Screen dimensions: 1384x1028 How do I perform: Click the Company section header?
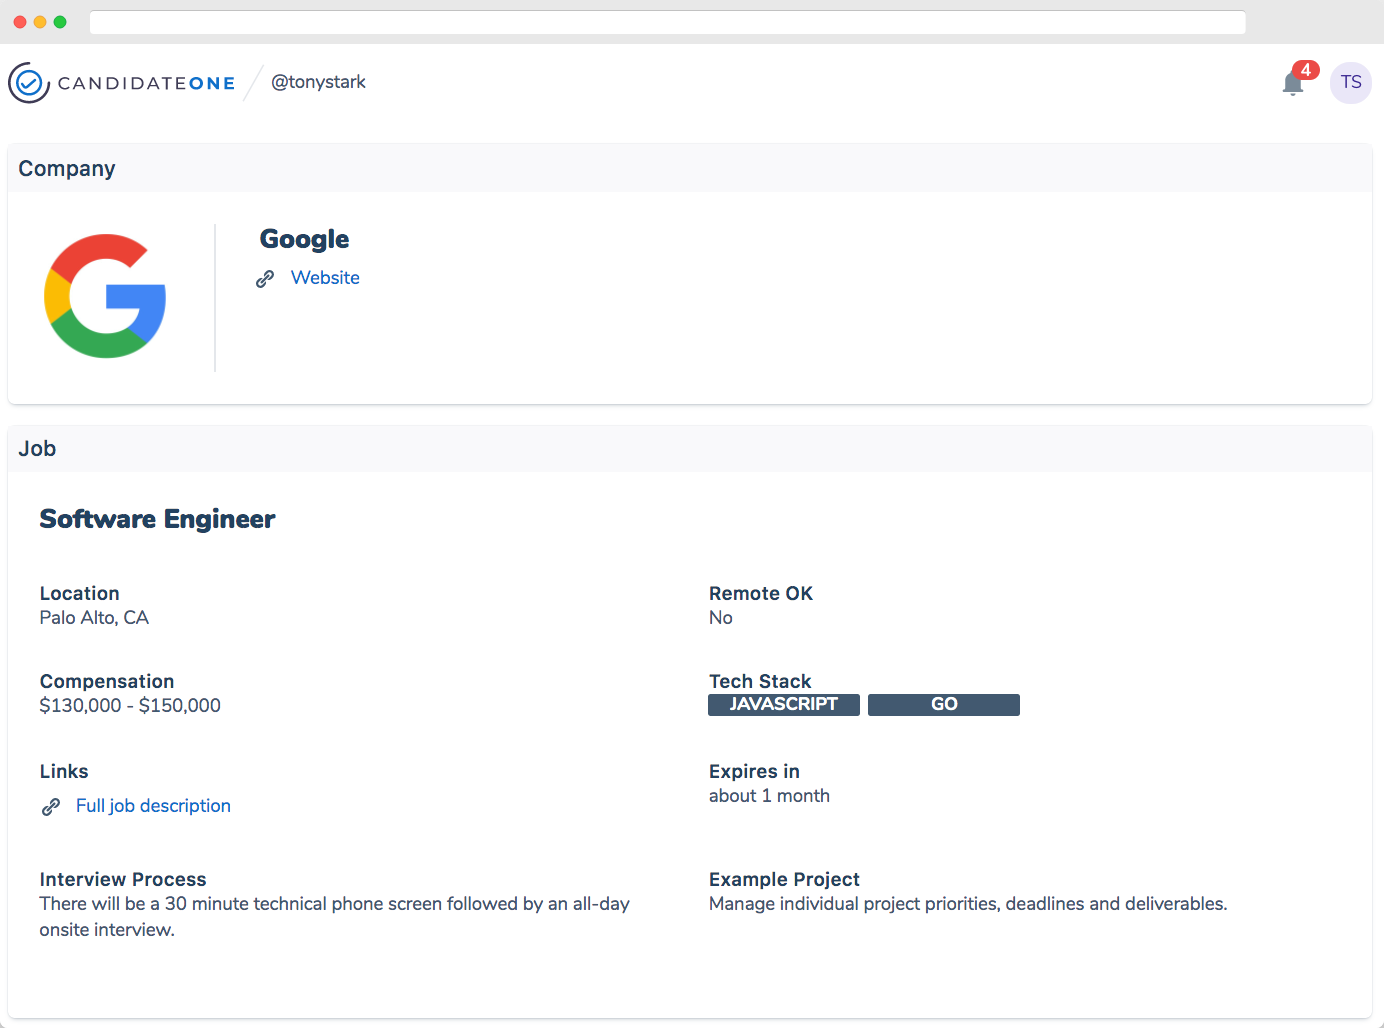click(x=690, y=168)
